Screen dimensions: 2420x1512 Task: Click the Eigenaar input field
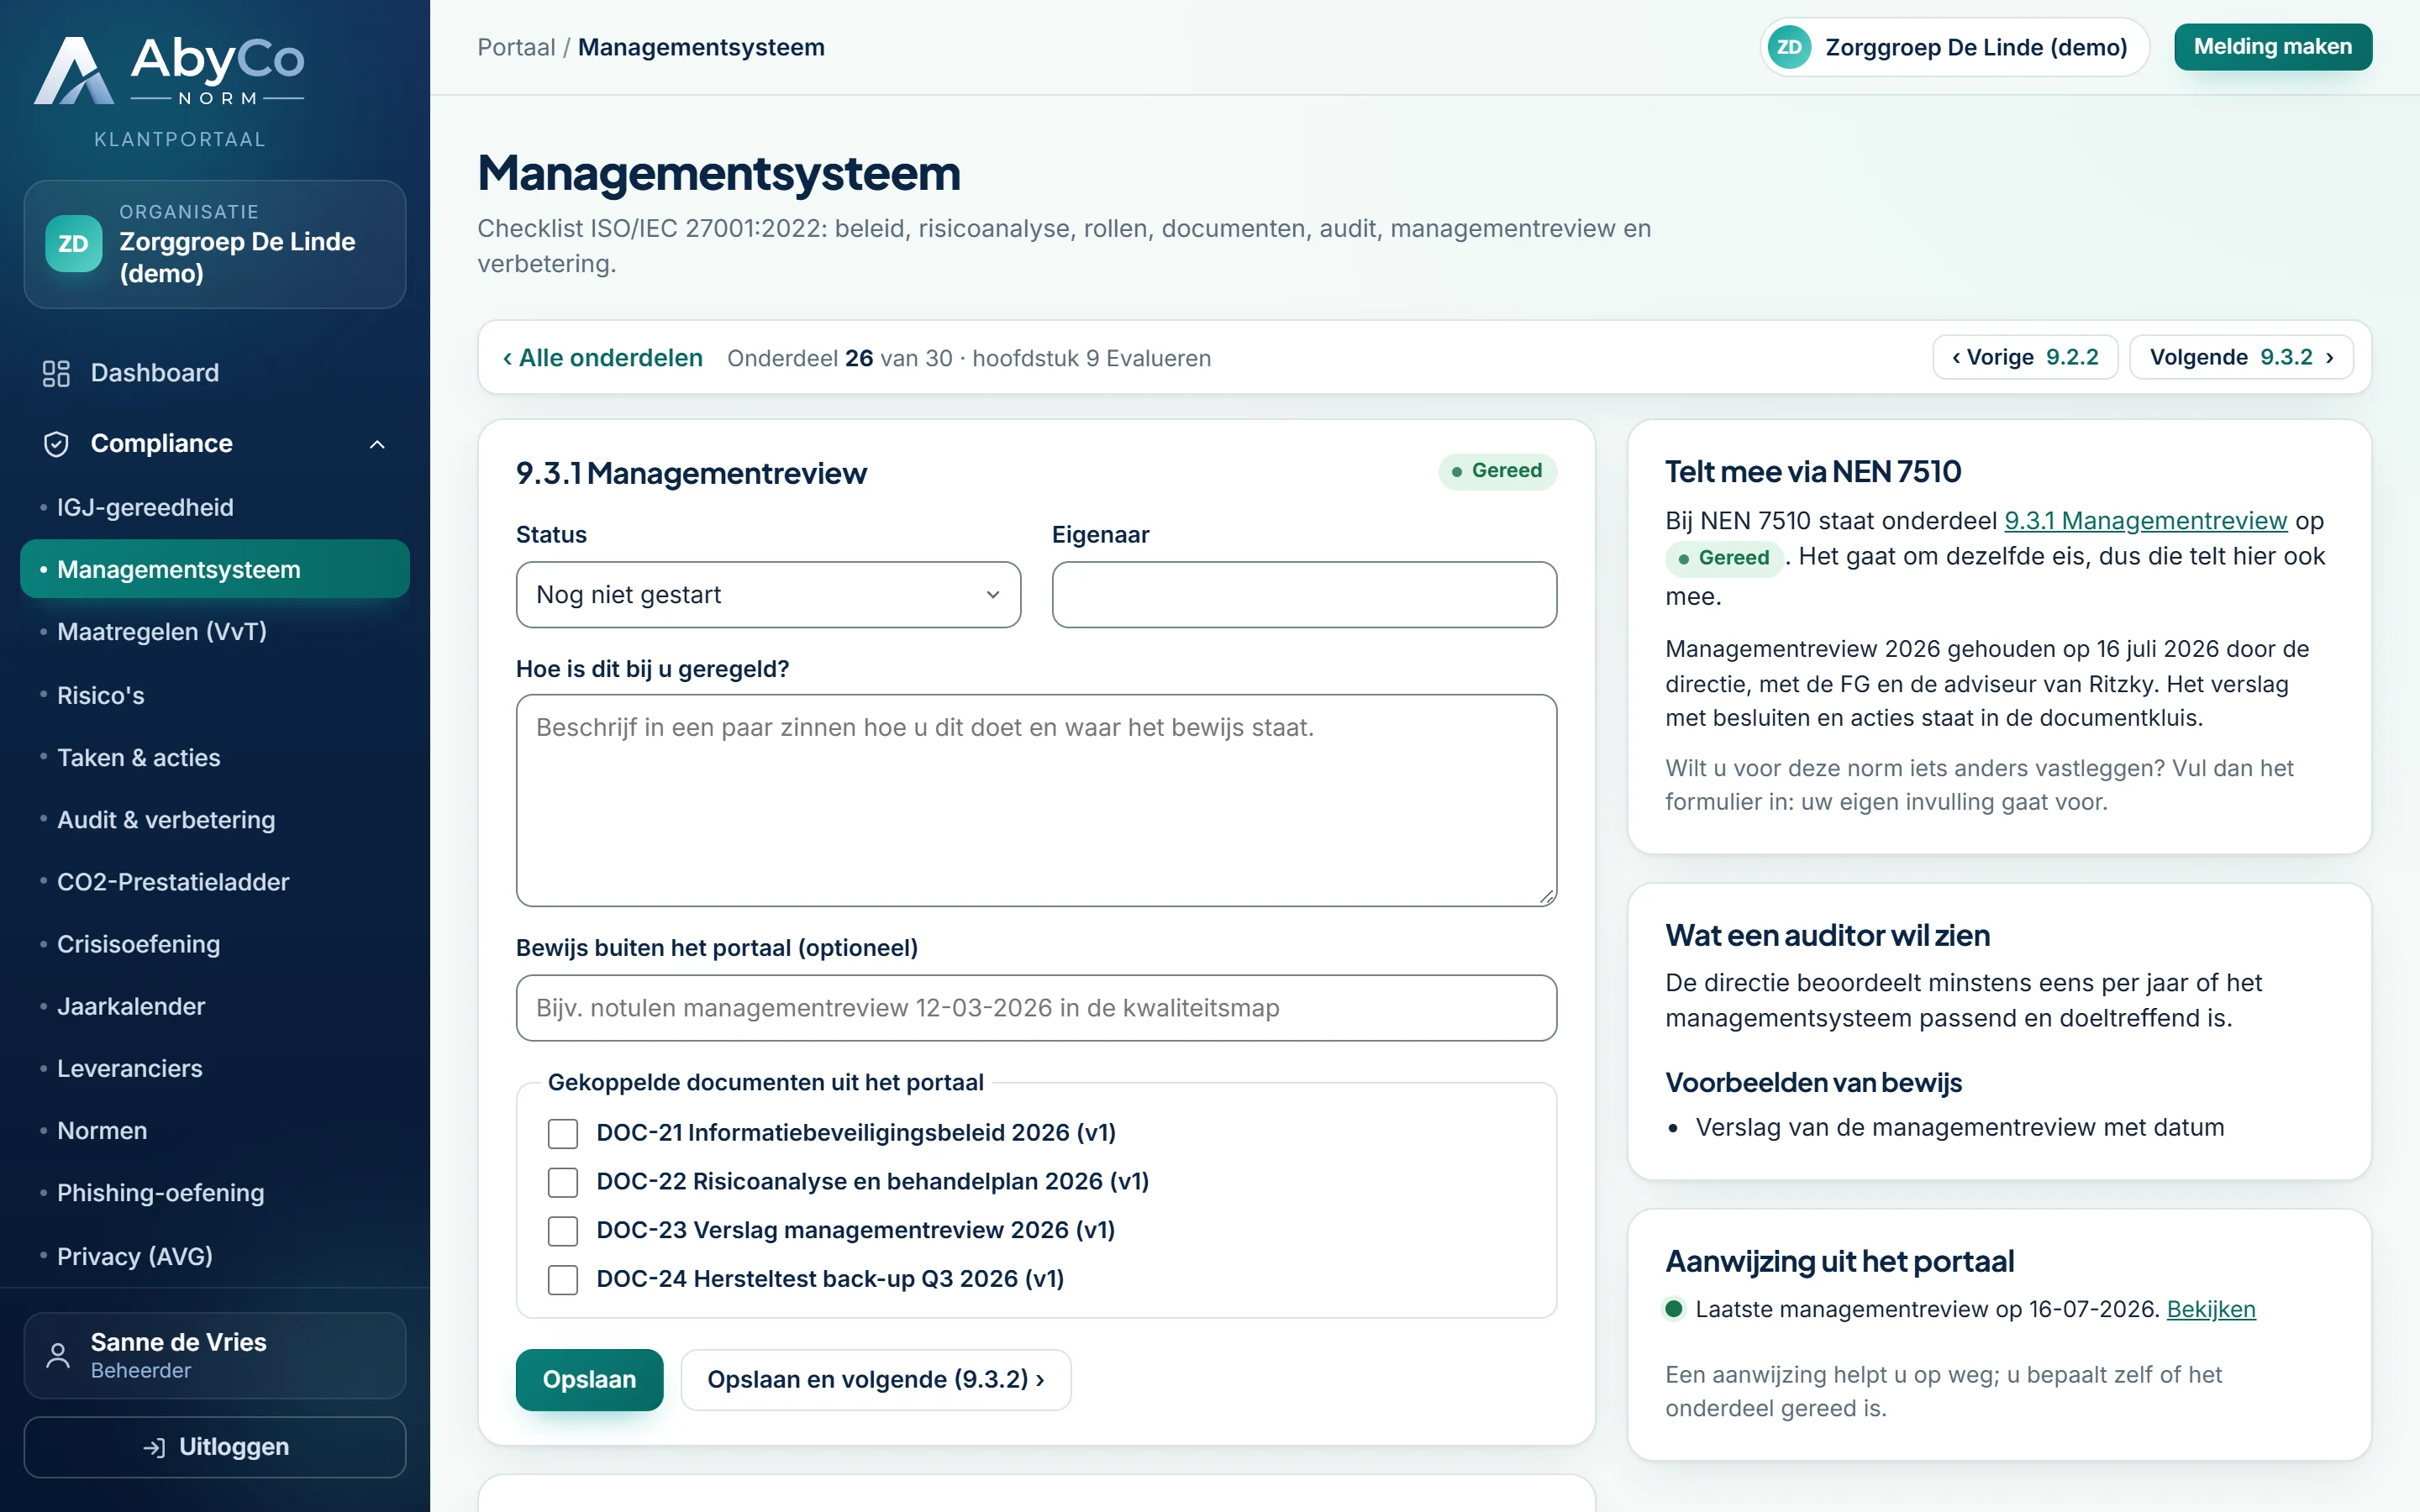(1304, 595)
